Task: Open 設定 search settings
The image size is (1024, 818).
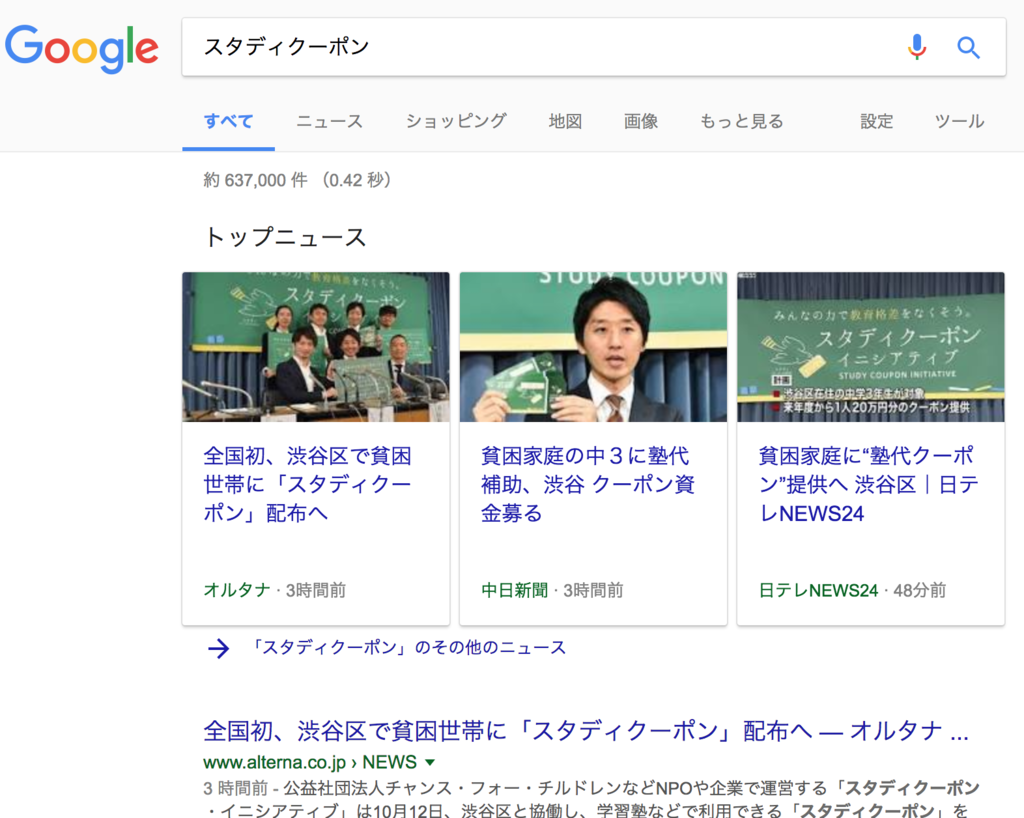Action: 876,121
